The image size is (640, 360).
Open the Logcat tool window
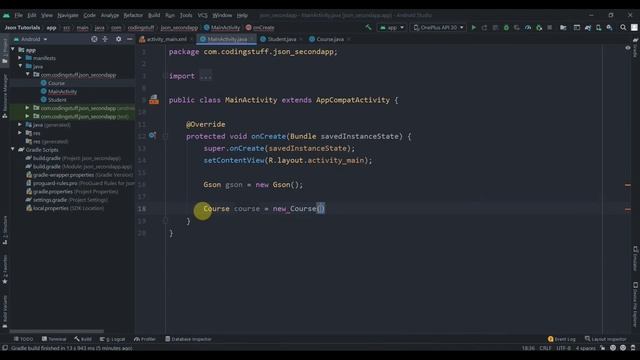pyautogui.click(x=113, y=339)
